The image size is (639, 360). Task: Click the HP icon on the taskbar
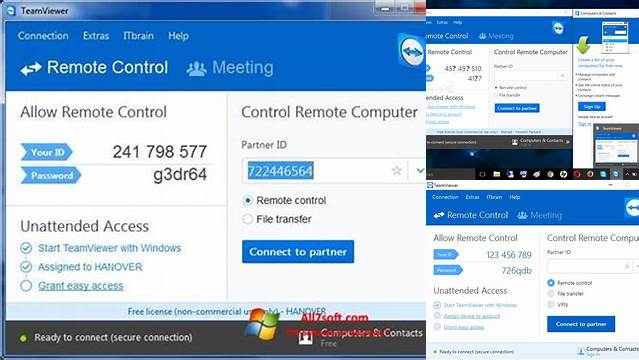click(x=564, y=174)
